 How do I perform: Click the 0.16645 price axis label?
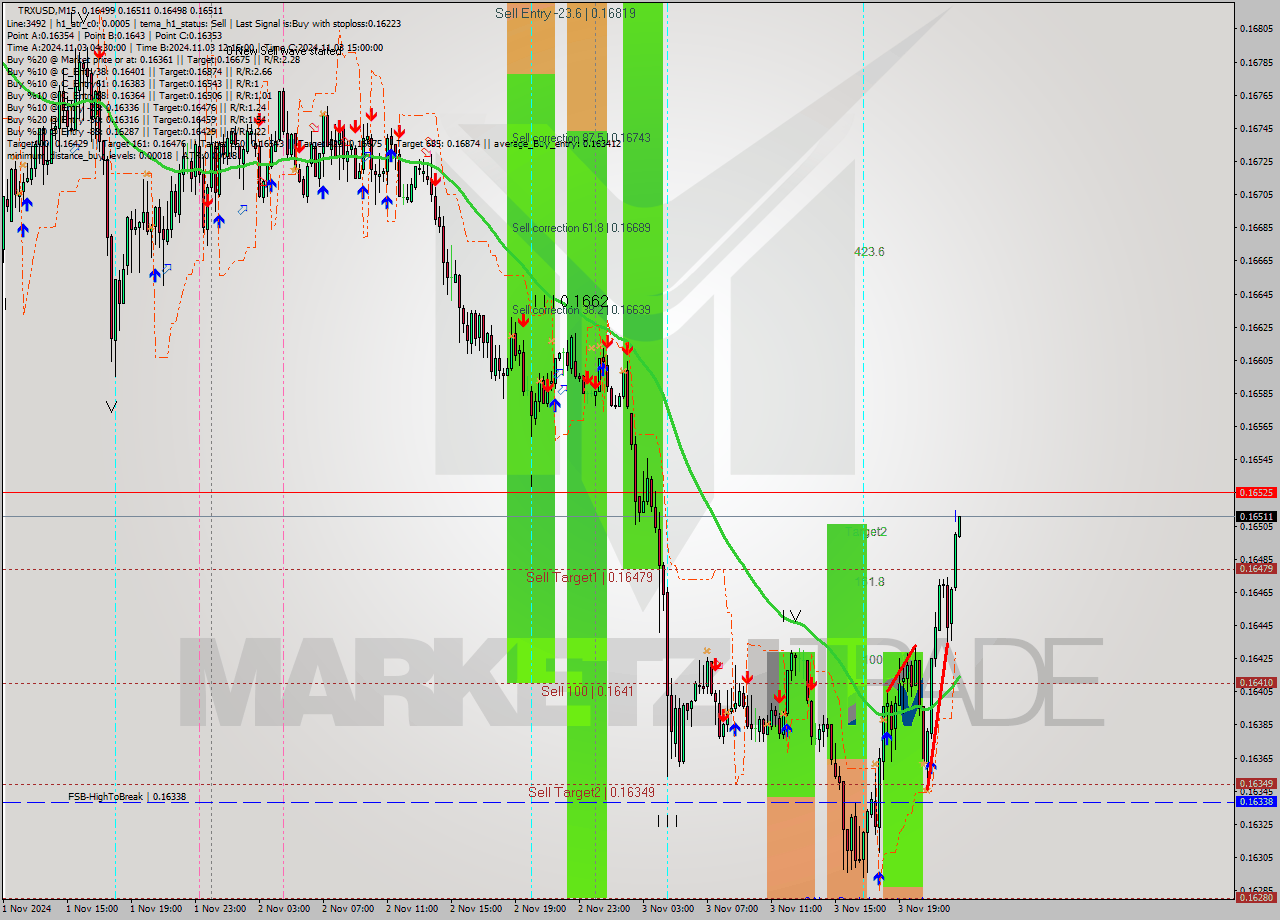1257,294
